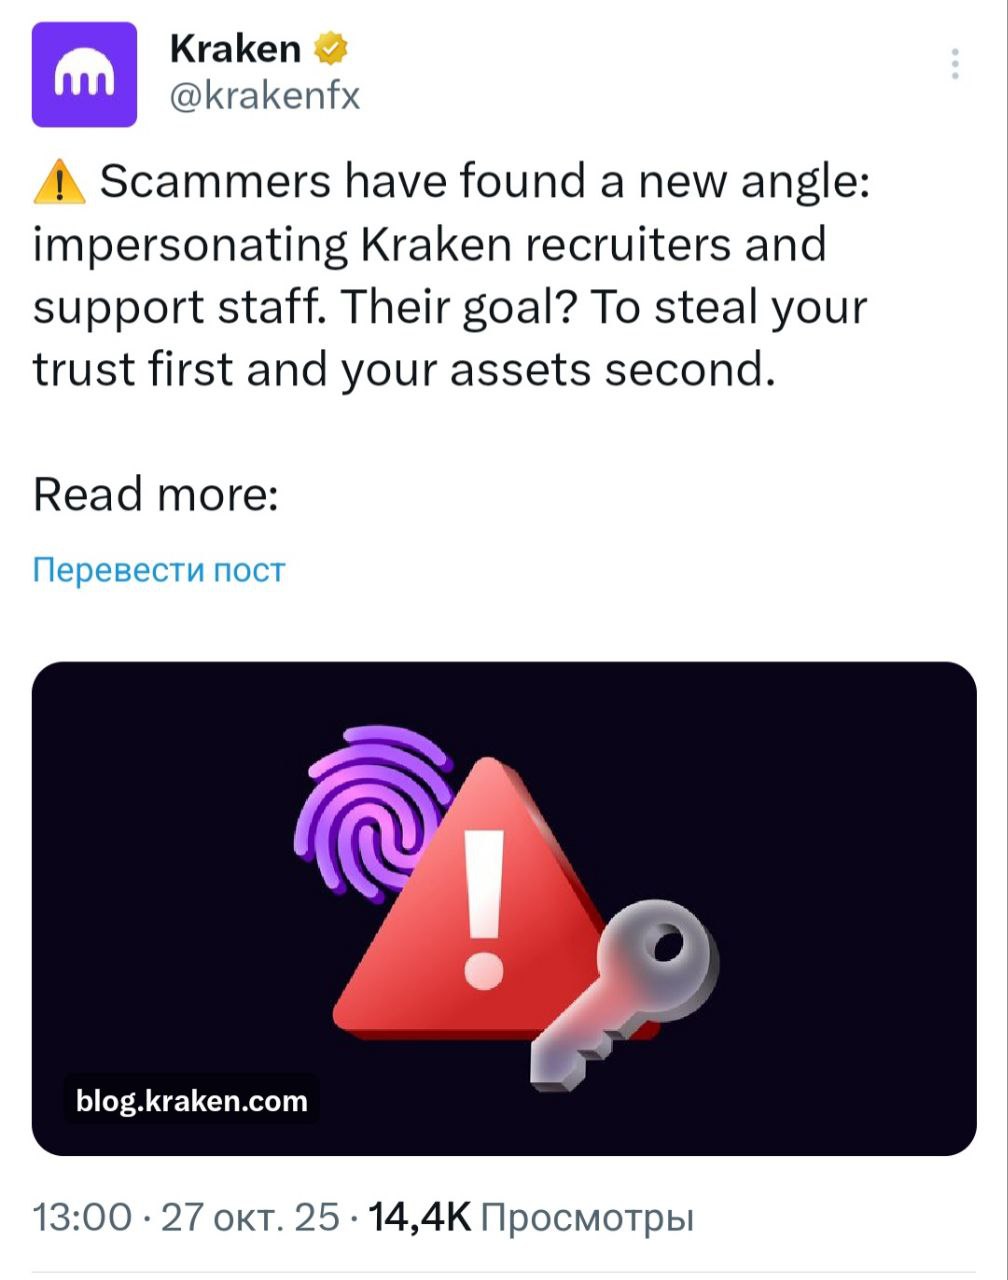Screen dimensions: 1008x1280
Task: Open the @krakenfx handle link
Action: click(265, 97)
